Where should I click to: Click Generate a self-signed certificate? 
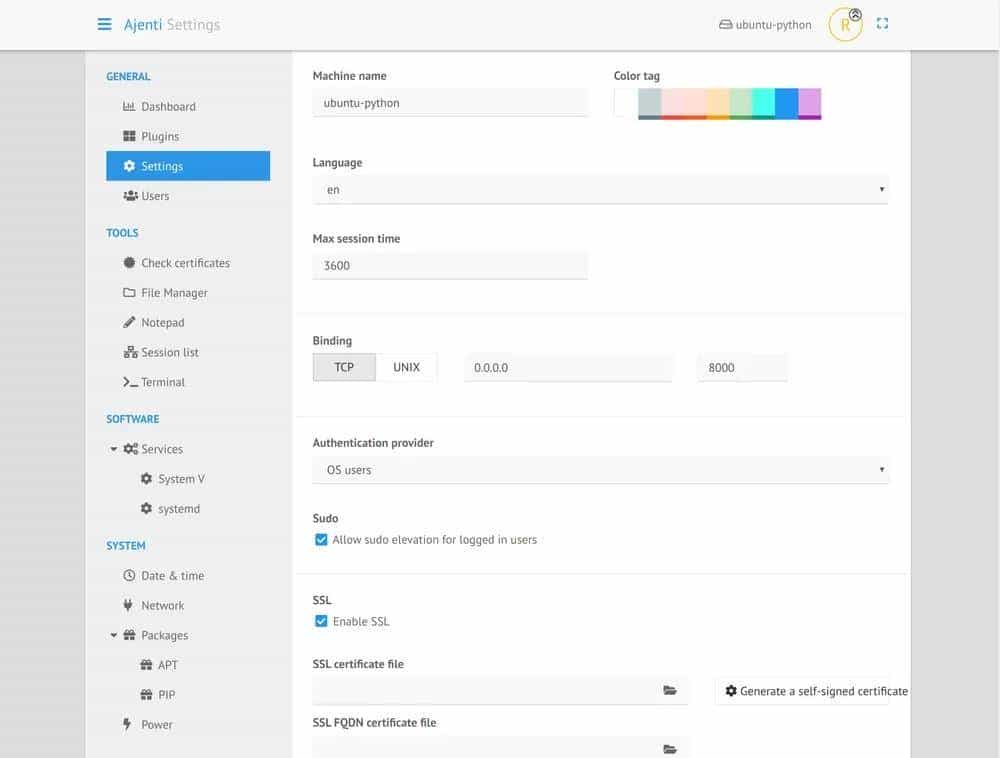point(815,691)
